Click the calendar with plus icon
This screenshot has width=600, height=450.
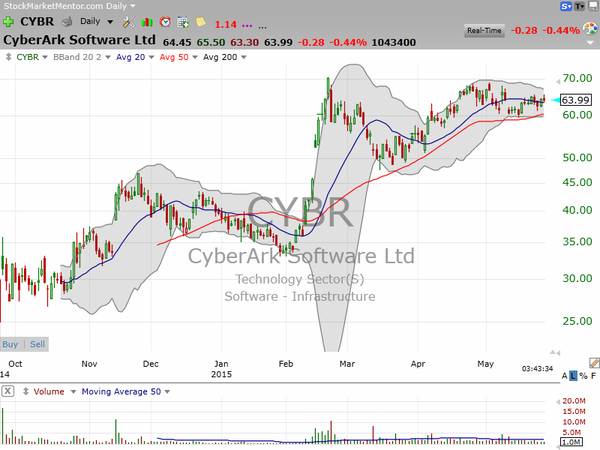[x=183, y=22]
